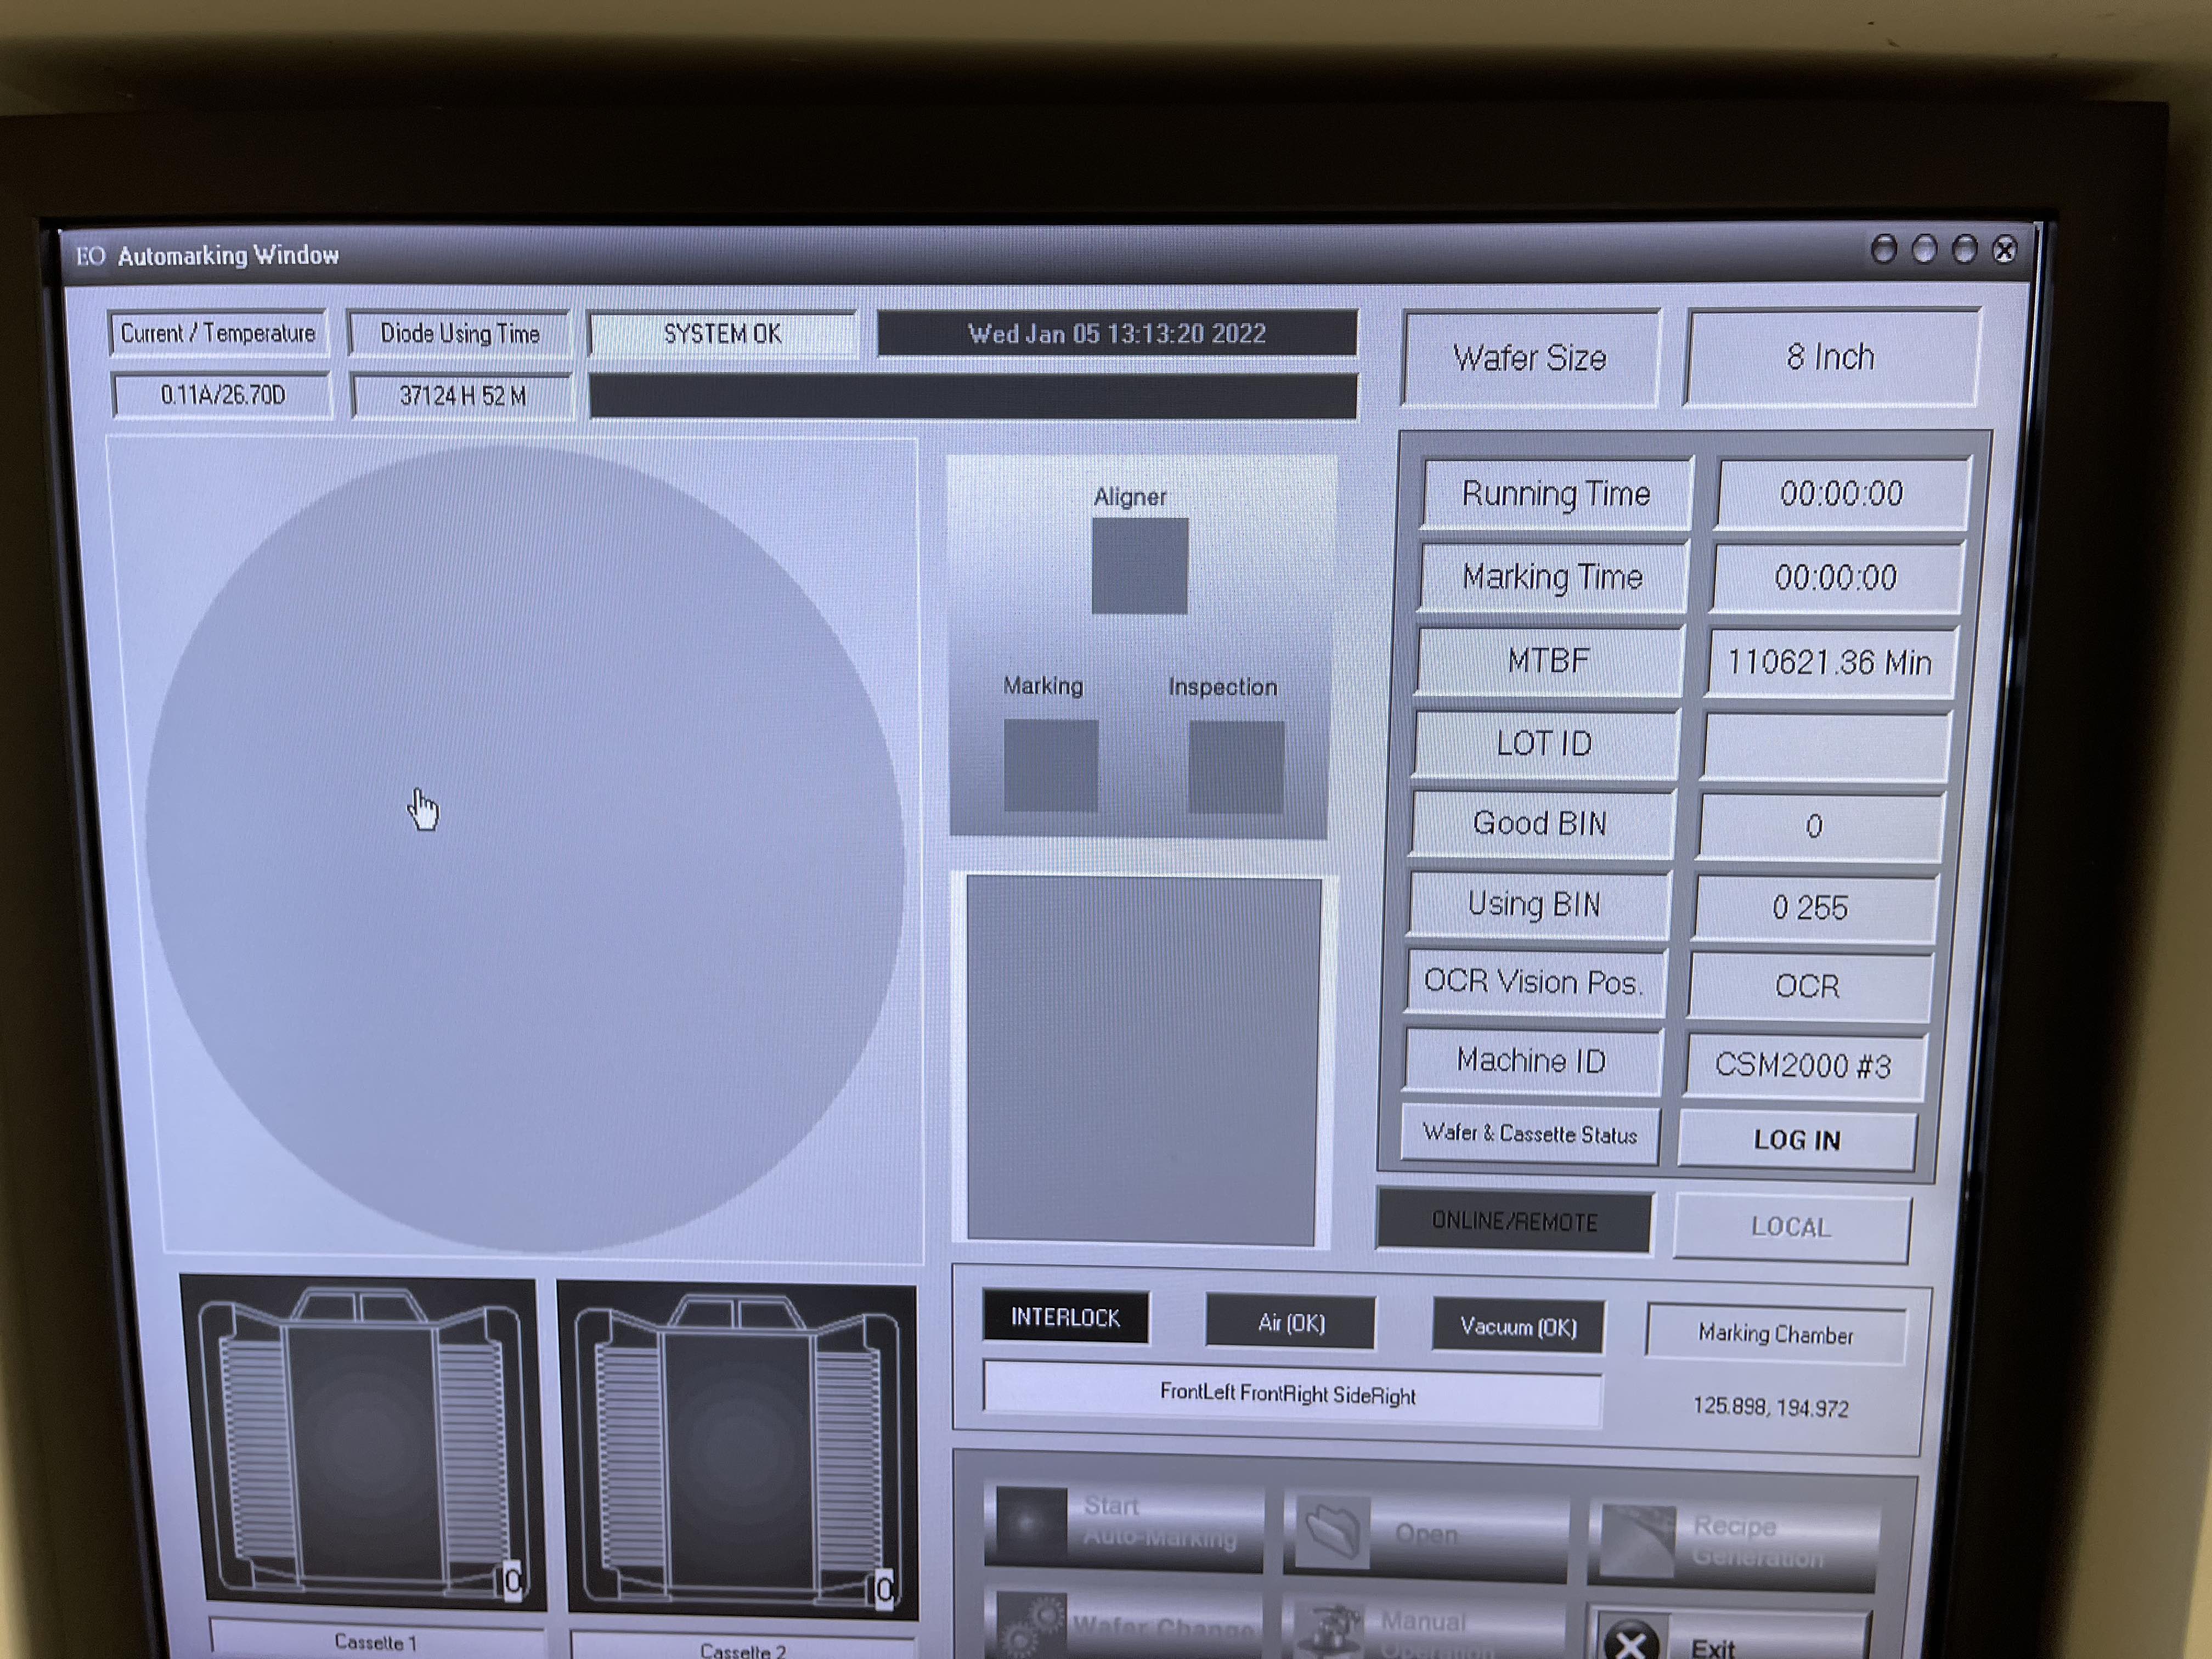Click the empty LOT ID field
Image resolution: width=2212 pixels, height=1659 pixels.
click(x=1826, y=746)
